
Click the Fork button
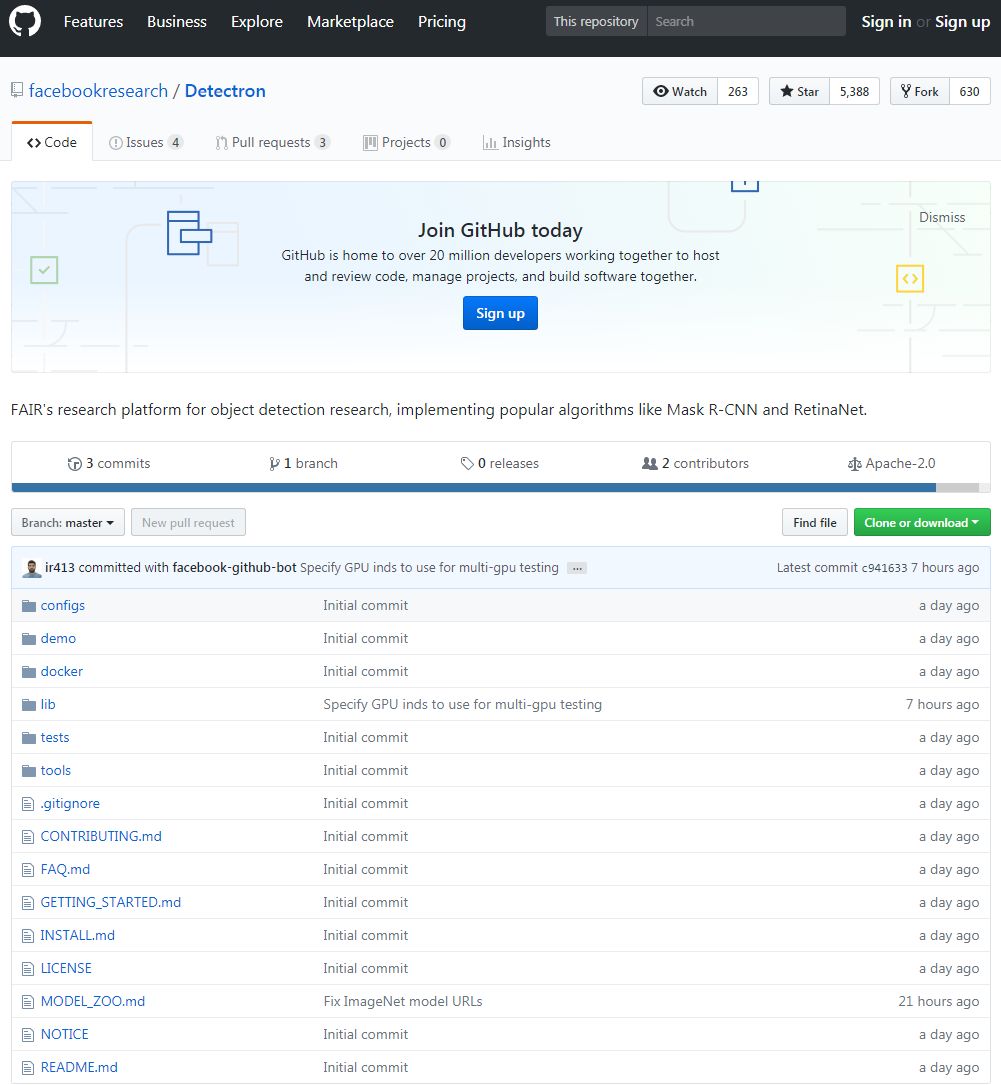point(920,91)
